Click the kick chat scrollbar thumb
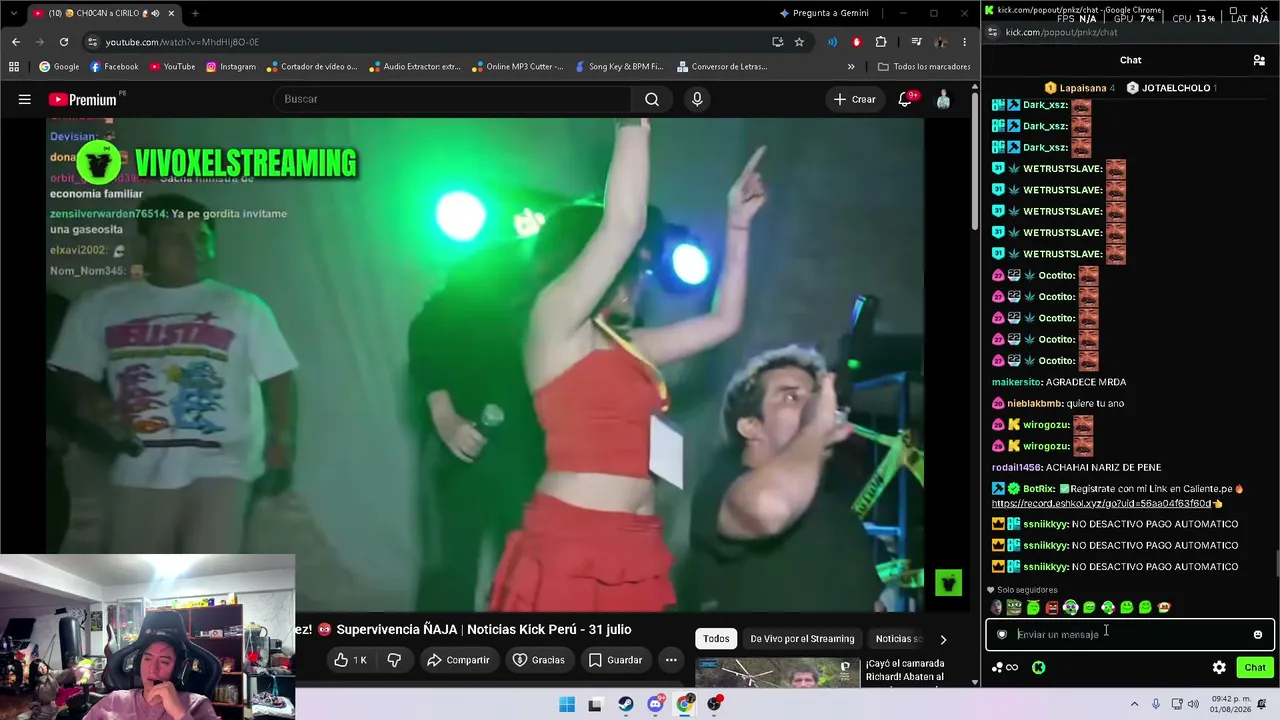Screen dimensions: 1280x720 (1277, 563)
